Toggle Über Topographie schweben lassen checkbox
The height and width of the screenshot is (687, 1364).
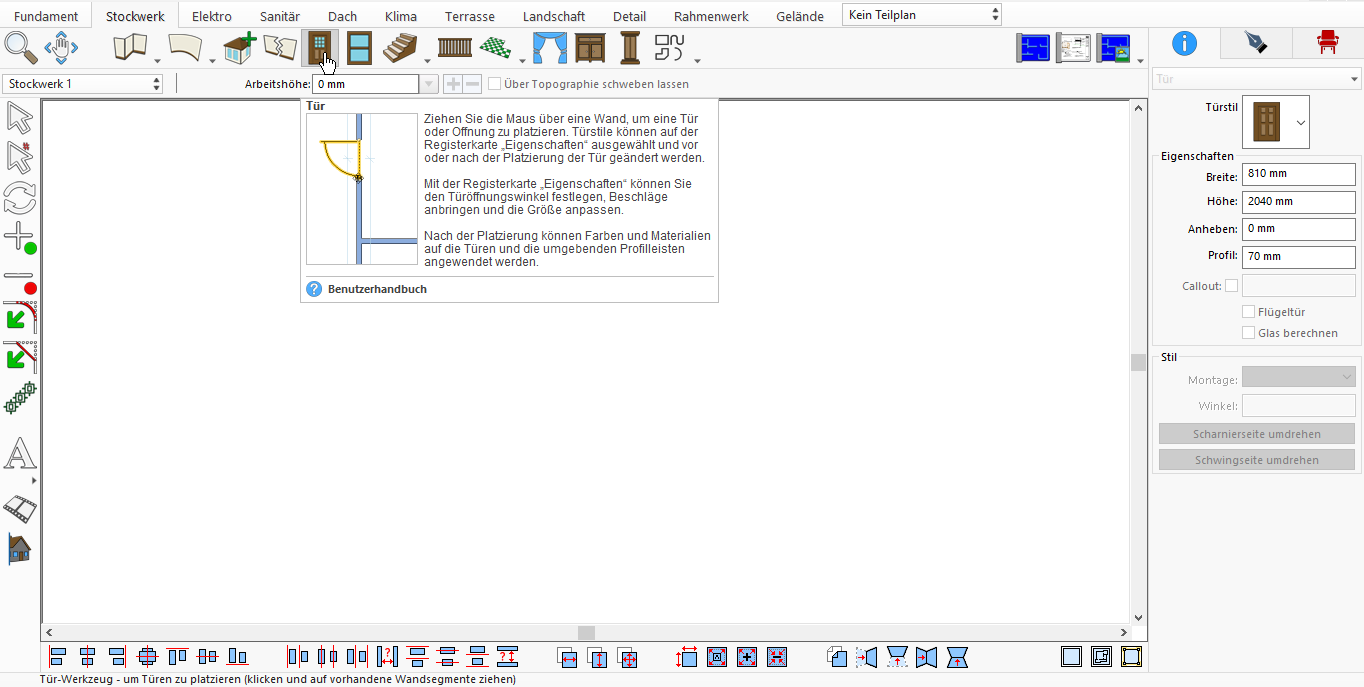pyautogui.click(x=494, y=84)
